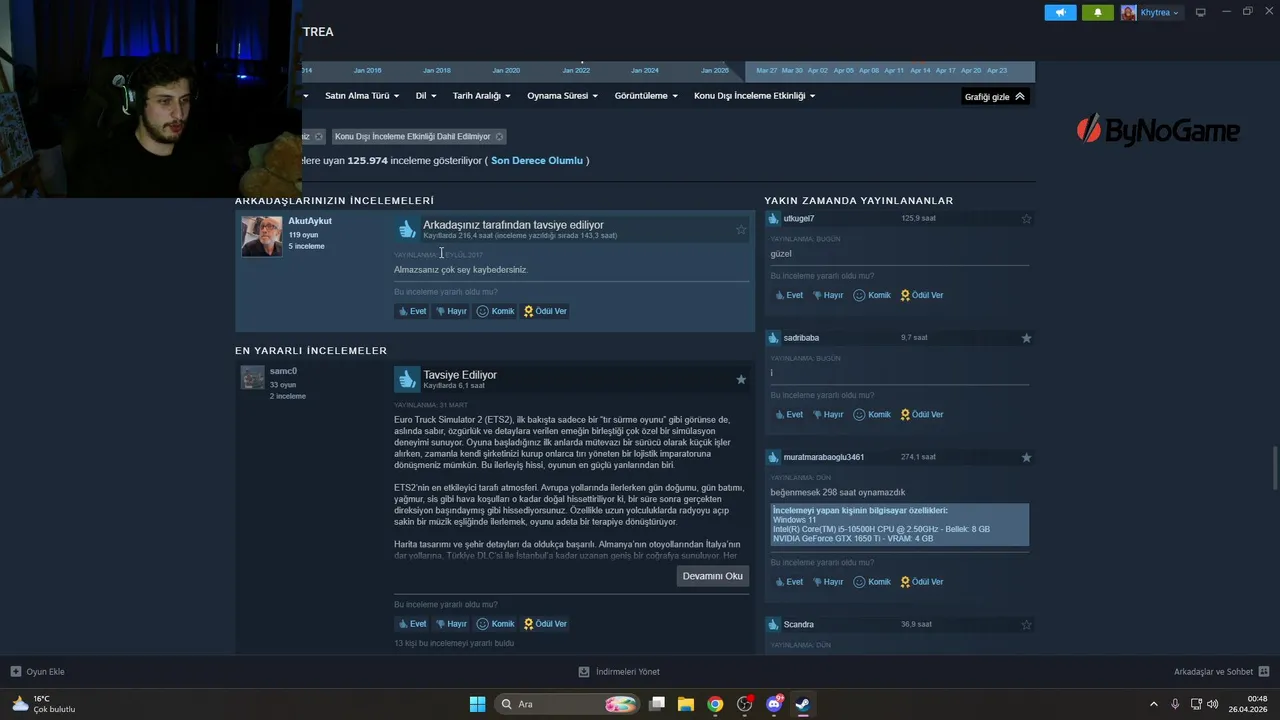
Task: Remove the Konu Dışı İnceleme Etkinliği Dahil Edilmiyor tag
Action: coord(499,136)
